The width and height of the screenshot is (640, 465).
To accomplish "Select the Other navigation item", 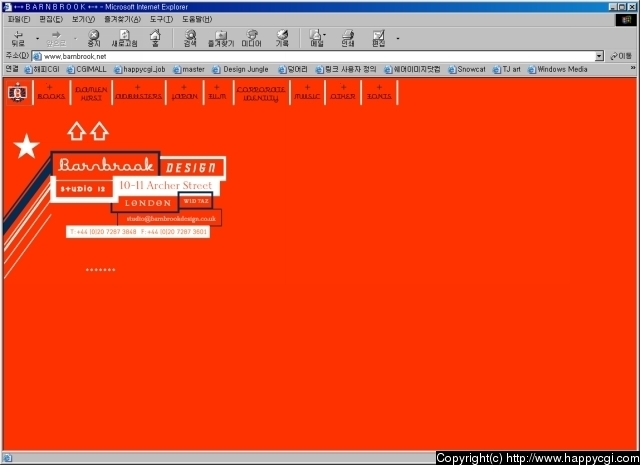I will click(343, 93).
